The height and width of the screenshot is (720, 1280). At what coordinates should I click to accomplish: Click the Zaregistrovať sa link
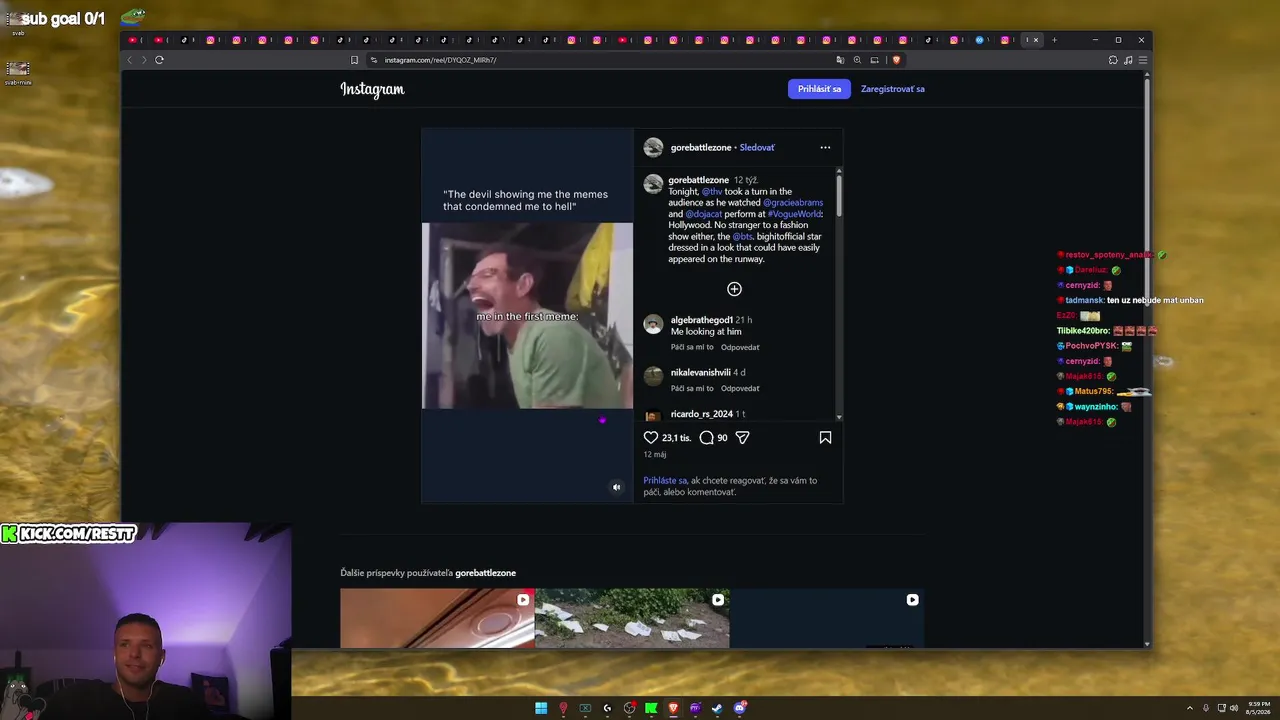pos(893,89)
